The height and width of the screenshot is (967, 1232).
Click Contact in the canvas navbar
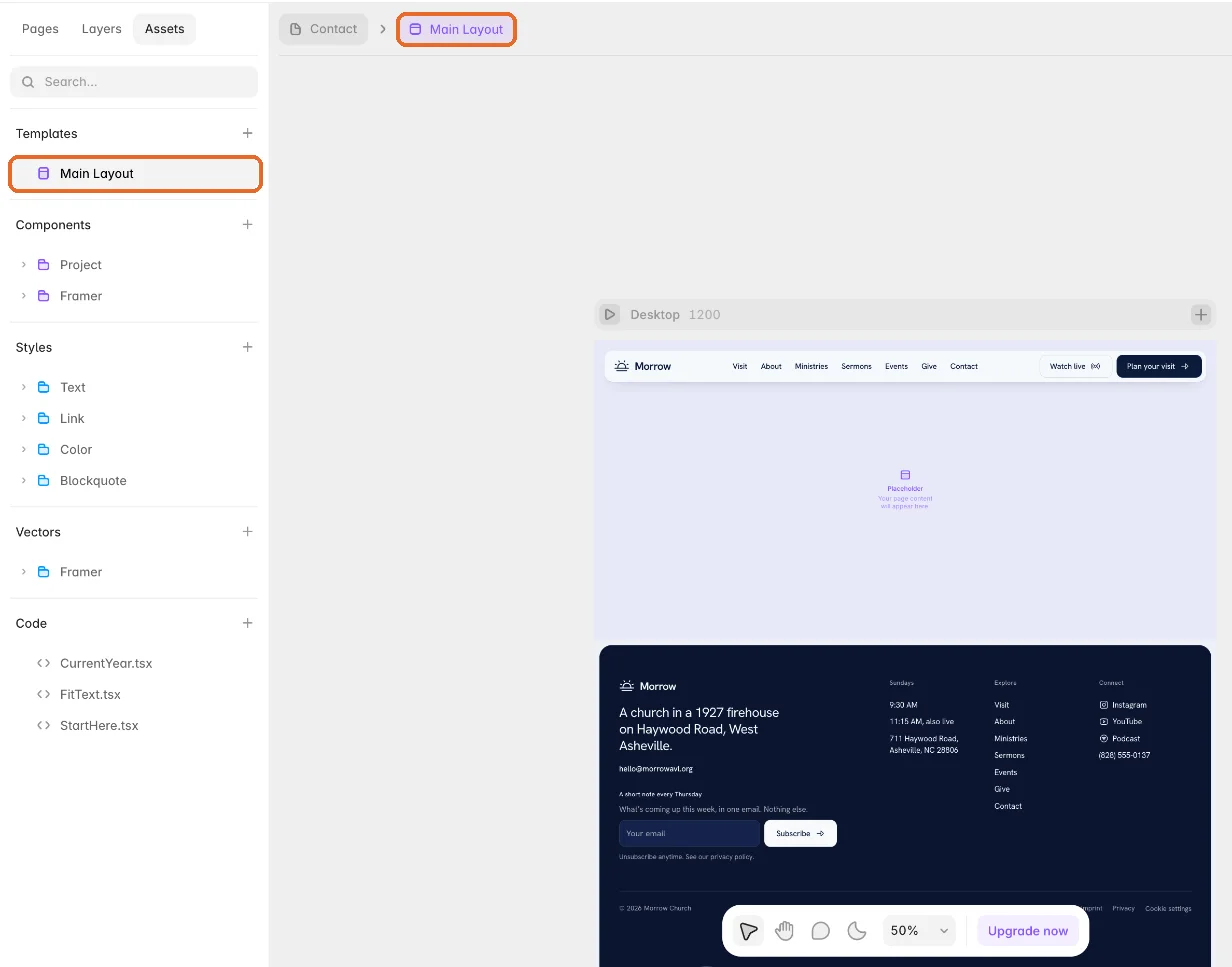pyautogui.click(x=964, y=366)
